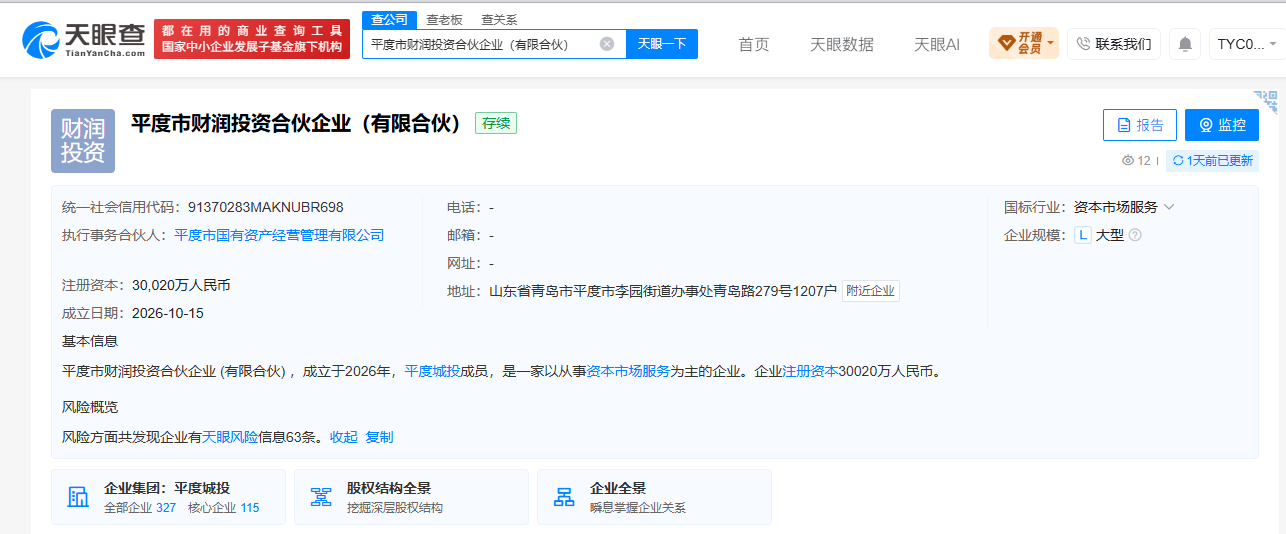The width and height of the screenshot is (1286, 534).
Task: Click the red 国家中小企业发展子基金 banner
Action: click(x=252, y=39)
